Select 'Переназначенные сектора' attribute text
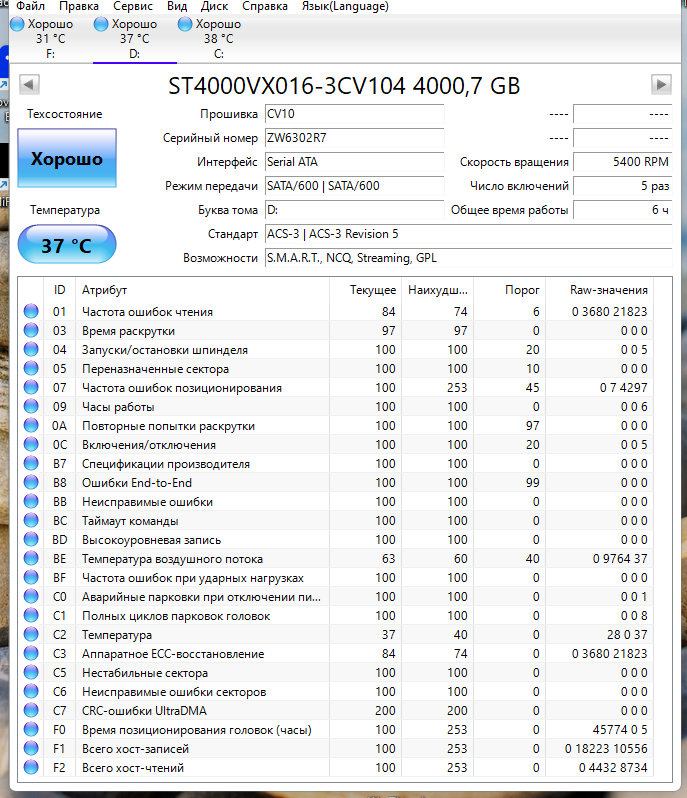Viewport: 687px width, 798px height. [x=155, y=368]
